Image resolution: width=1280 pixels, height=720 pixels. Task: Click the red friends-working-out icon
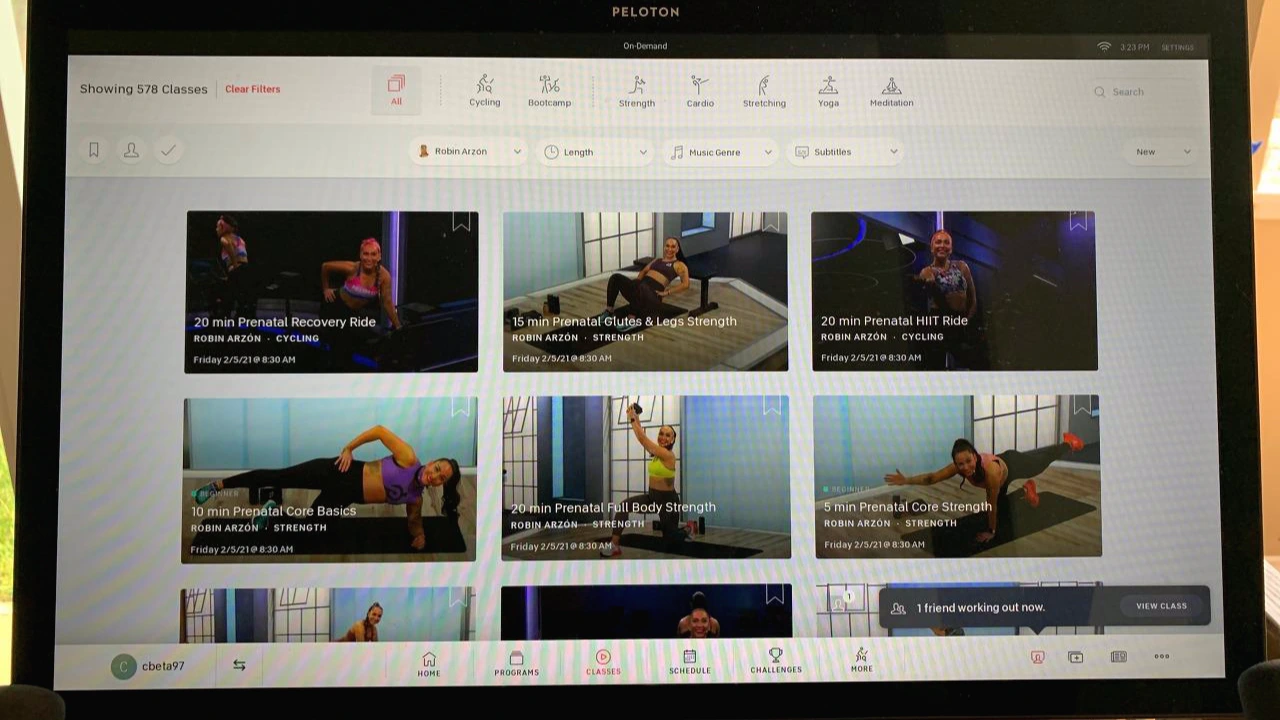(1037, 657)
